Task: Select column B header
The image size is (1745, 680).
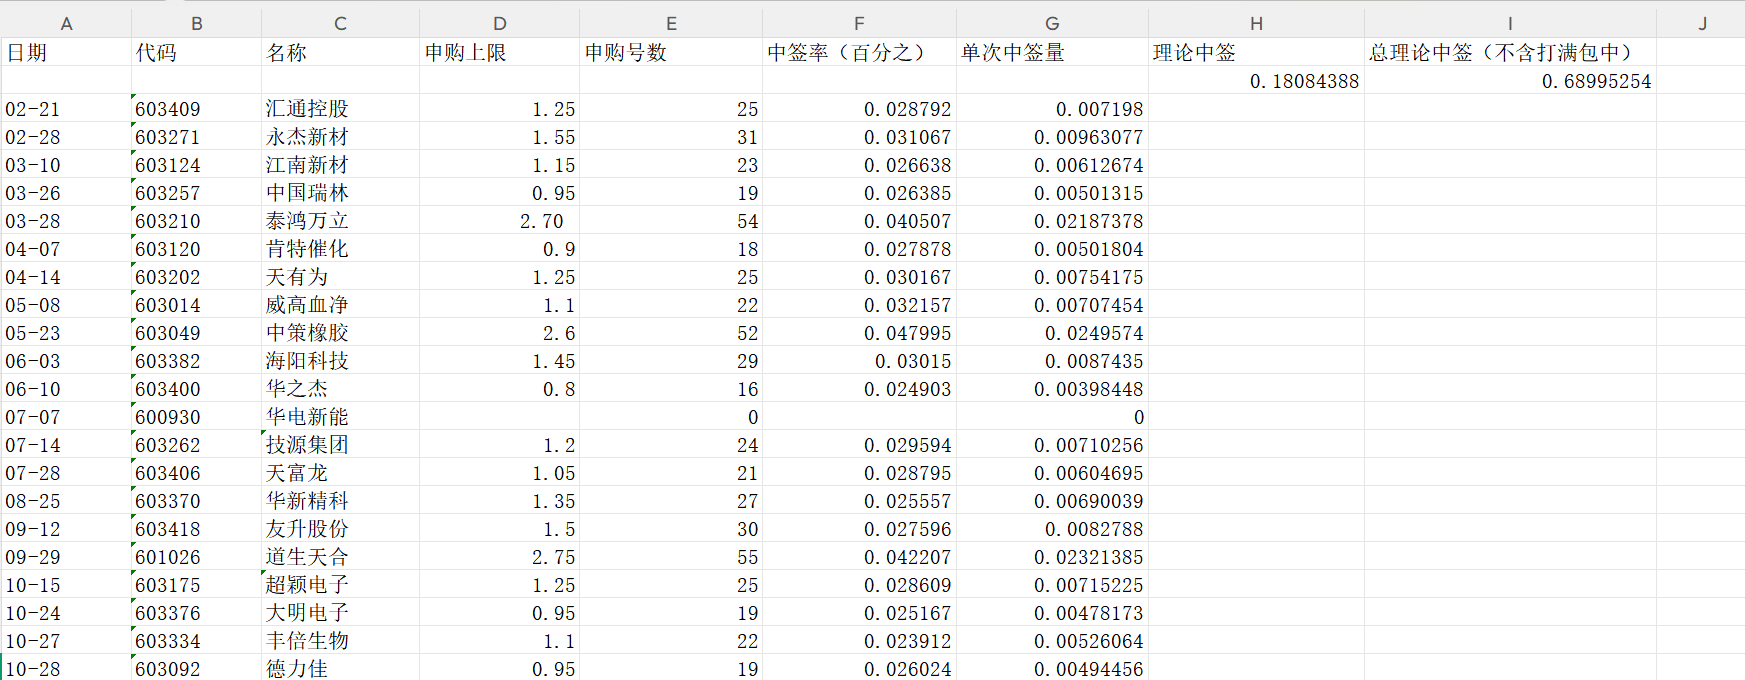Action: coord(196,23)
